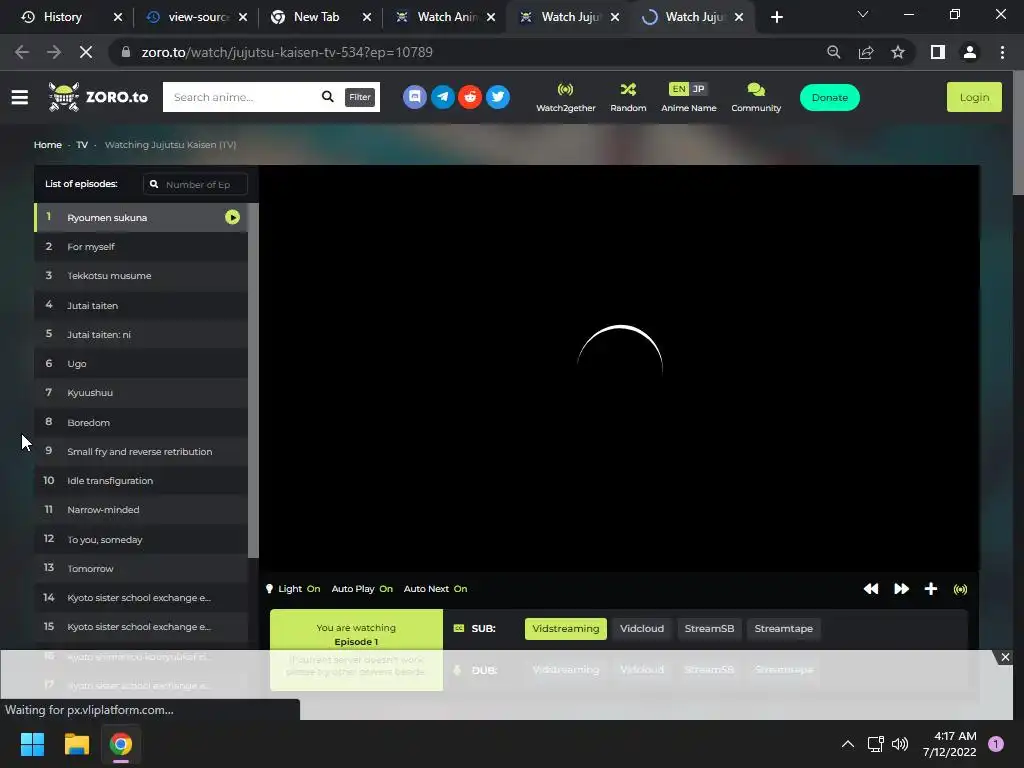The image size is (1024, 768).
Task: Go to Home breadcrumb
Action: 48,144
